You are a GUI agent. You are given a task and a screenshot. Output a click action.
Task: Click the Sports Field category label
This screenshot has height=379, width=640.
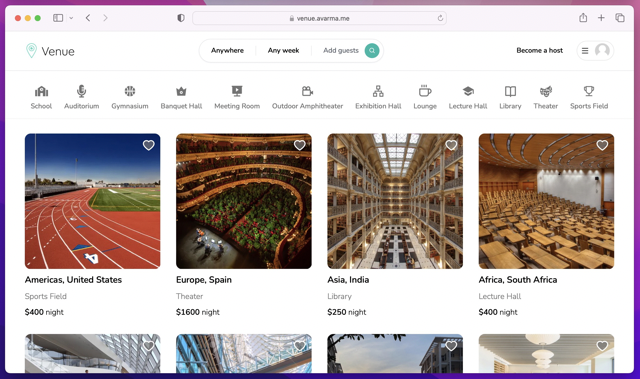pos(589,106)
